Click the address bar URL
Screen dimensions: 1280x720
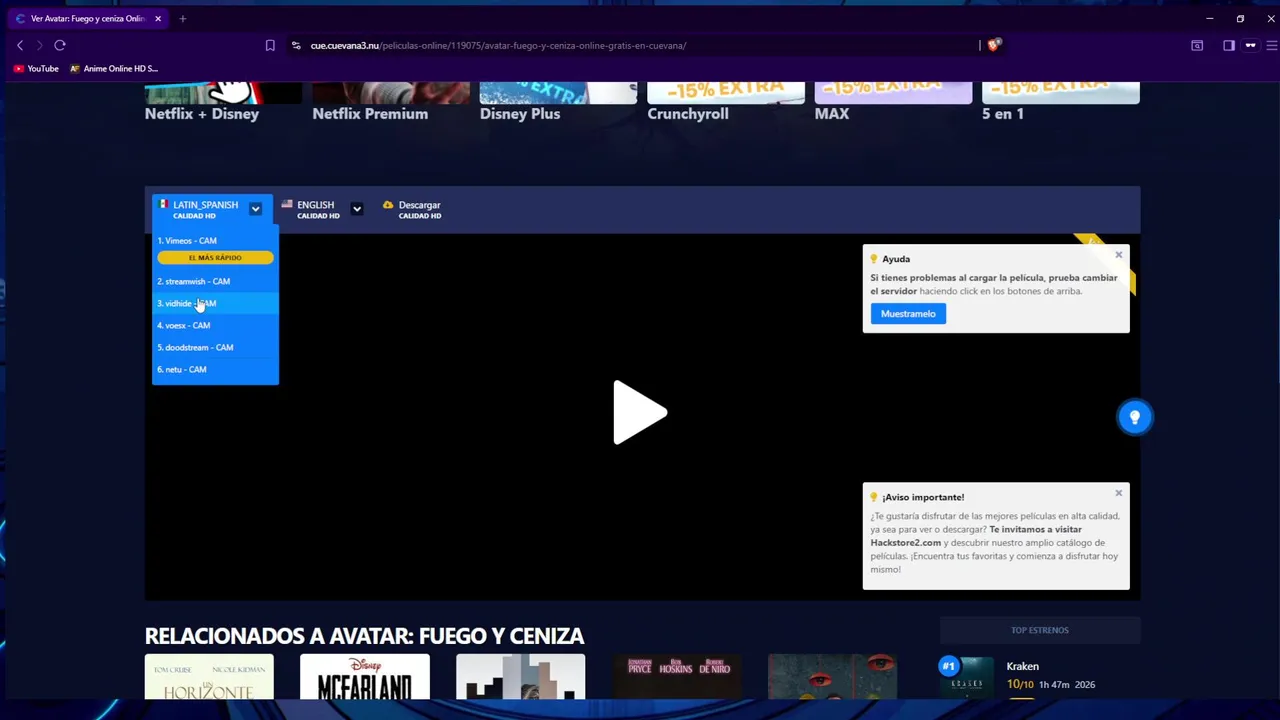[x=498, y=45]
